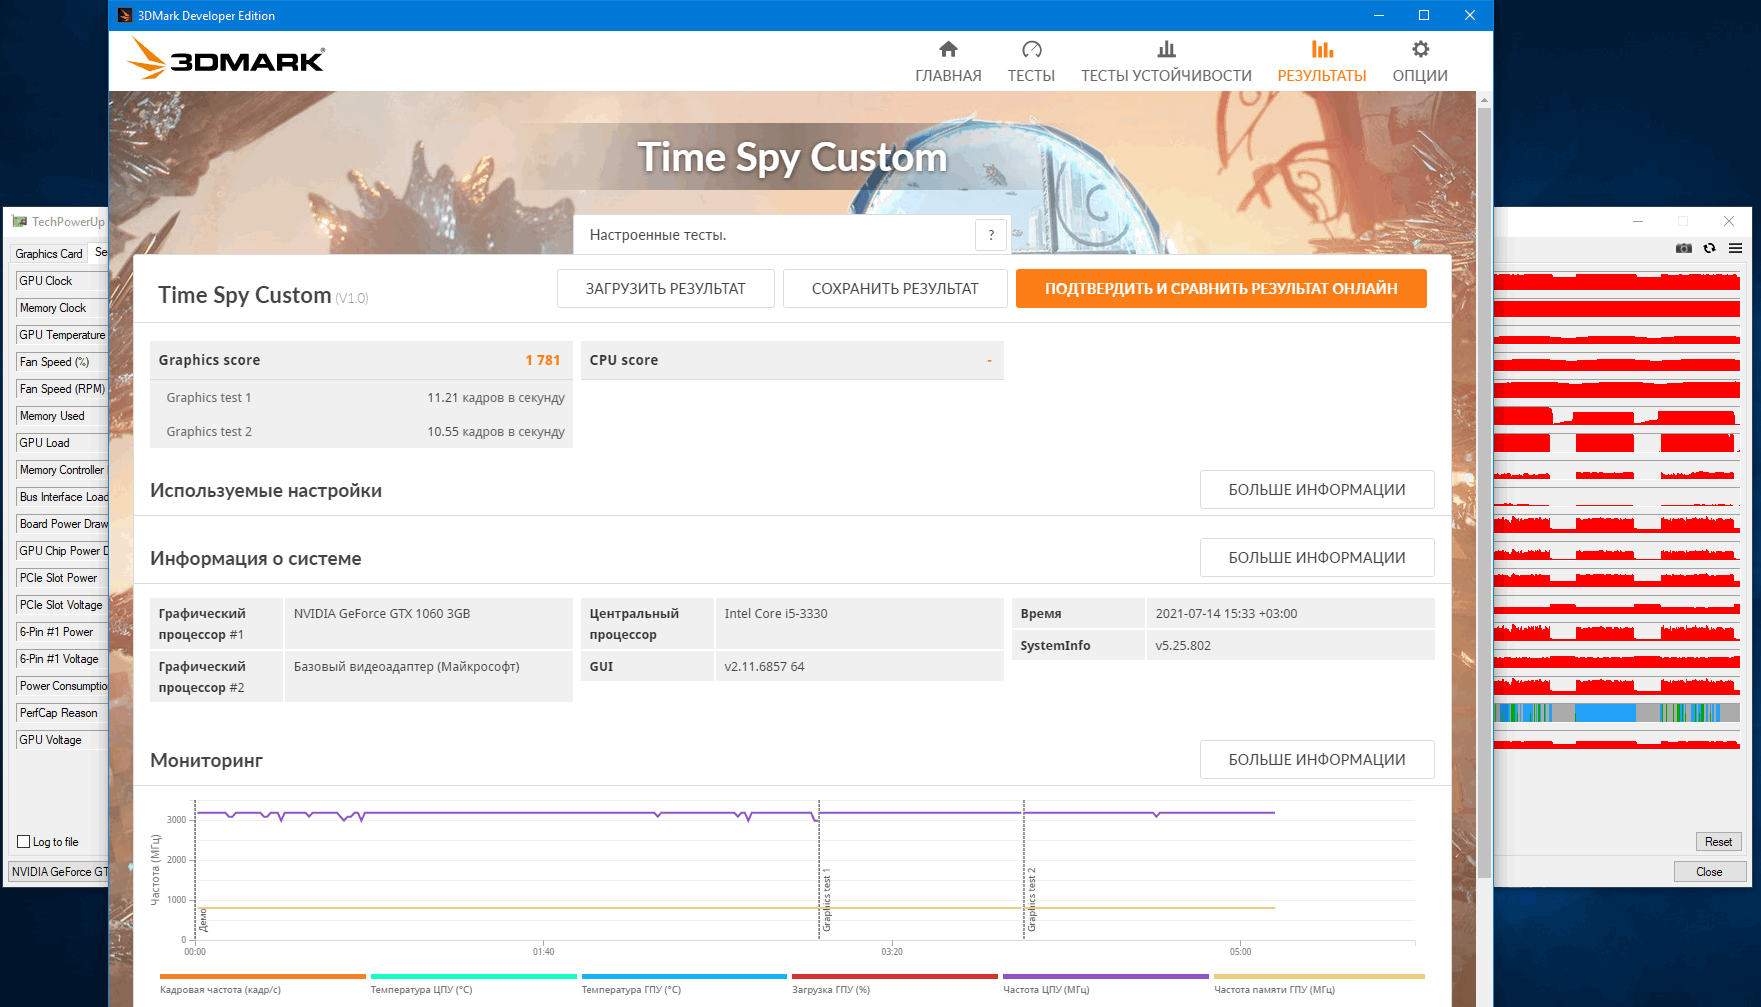Toggle Частота ЦПУ (МГц) legend series
1761x1007 pixels.
[x=1106, y=984]
